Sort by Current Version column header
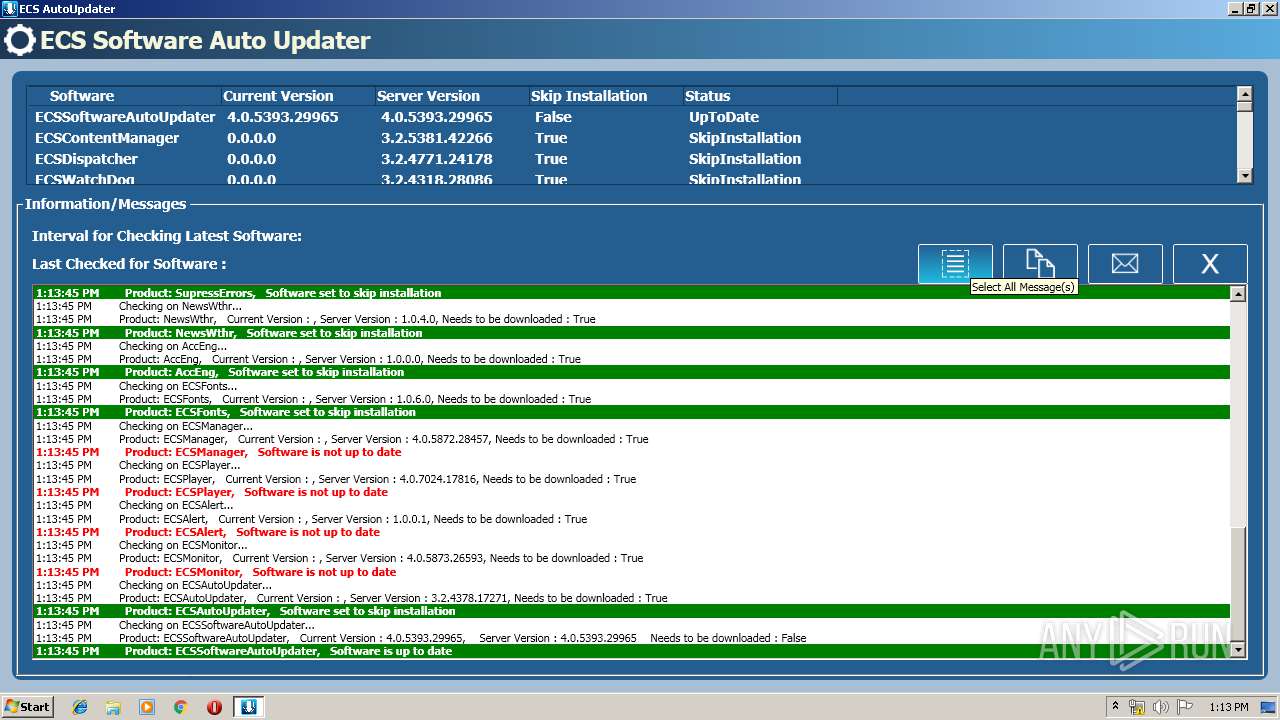Viewport: 1280px width, 720px height. pyautogui.click(x=297, y=96)
